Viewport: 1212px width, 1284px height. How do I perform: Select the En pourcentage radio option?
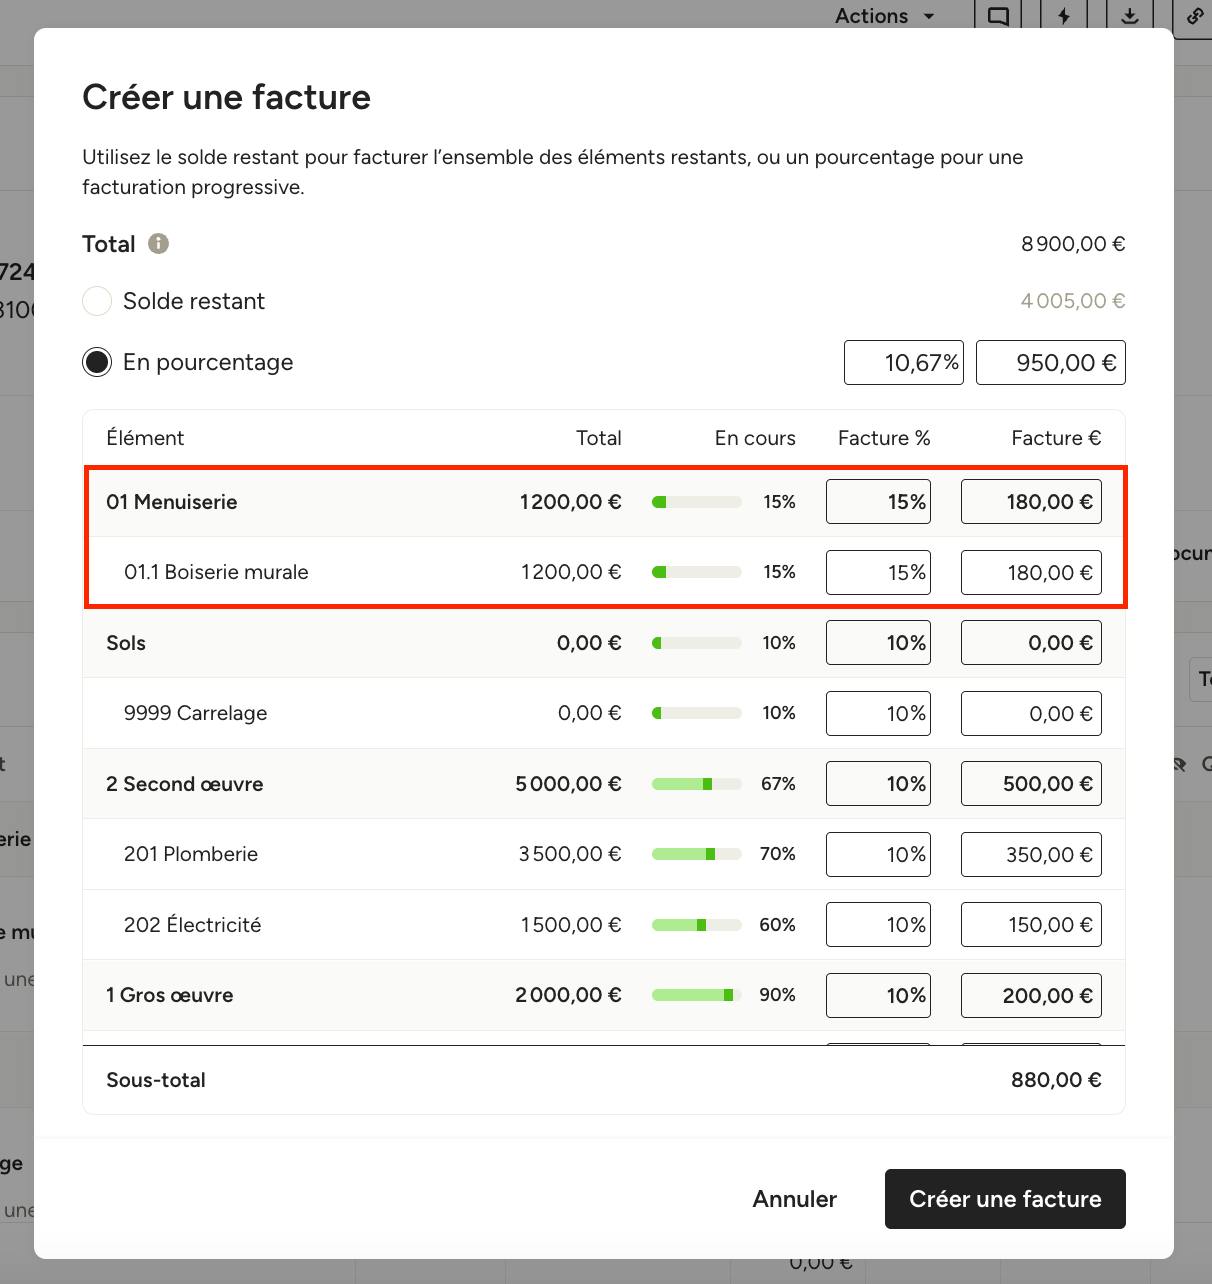point(97,362)
